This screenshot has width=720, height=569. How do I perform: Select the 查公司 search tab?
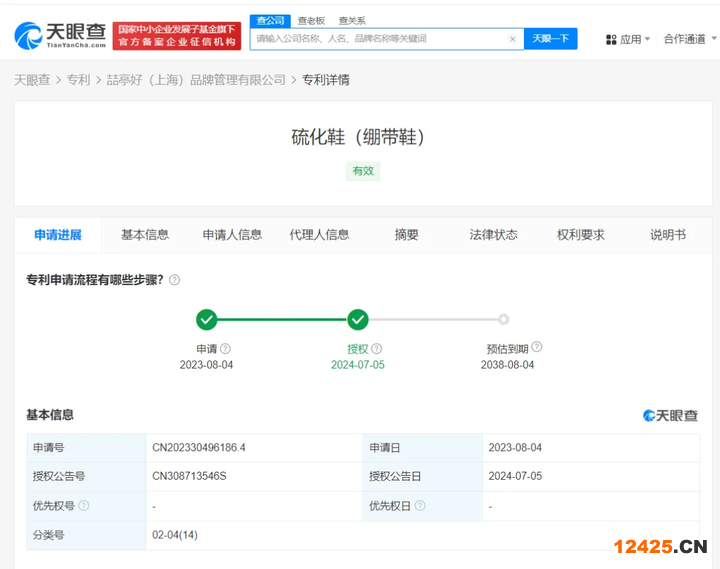click(270, 21)
